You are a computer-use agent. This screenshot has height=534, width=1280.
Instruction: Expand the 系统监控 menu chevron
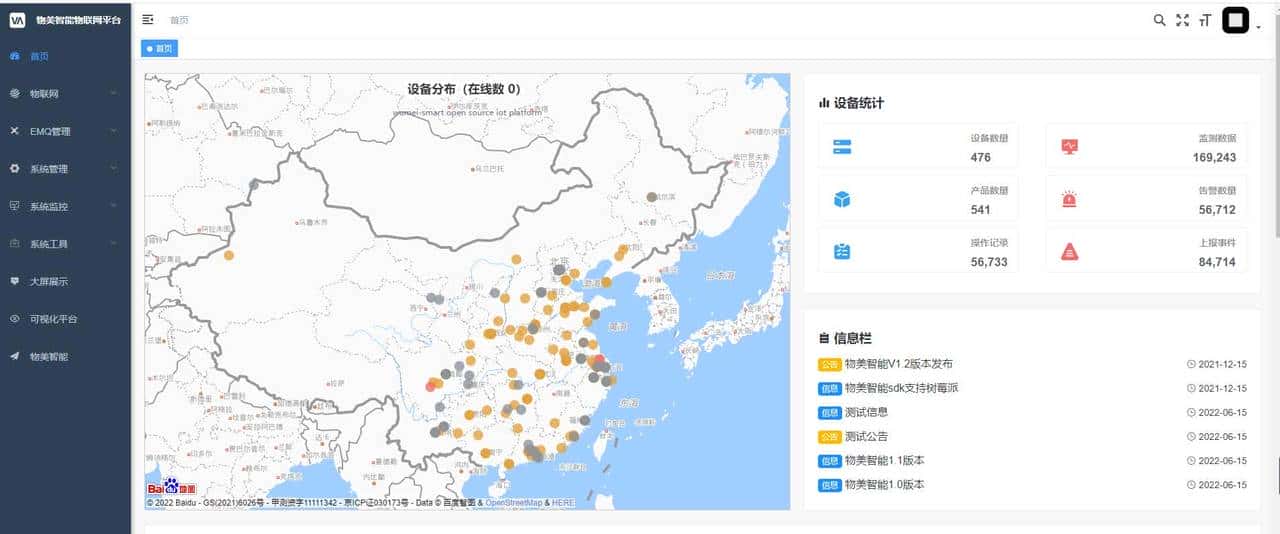pyautogui.click(x=113, y=206)
